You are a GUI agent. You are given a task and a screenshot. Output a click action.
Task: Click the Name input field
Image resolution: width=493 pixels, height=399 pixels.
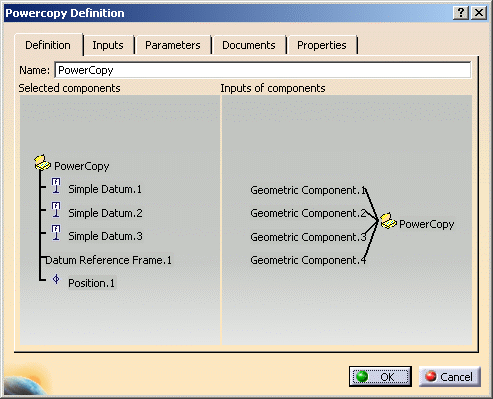pos(263,70)
